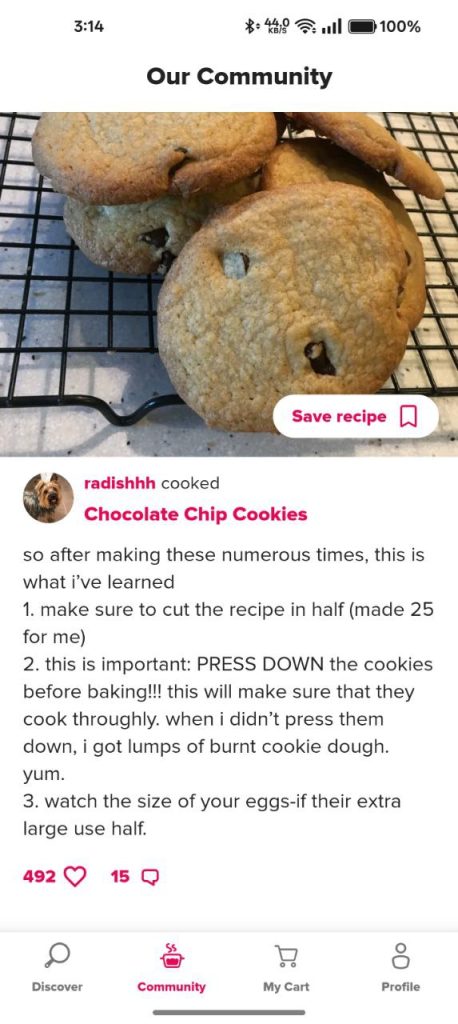Open the radishhh username link
The width and height of the screenshot is (458, 1024).
tap(120, 483)
